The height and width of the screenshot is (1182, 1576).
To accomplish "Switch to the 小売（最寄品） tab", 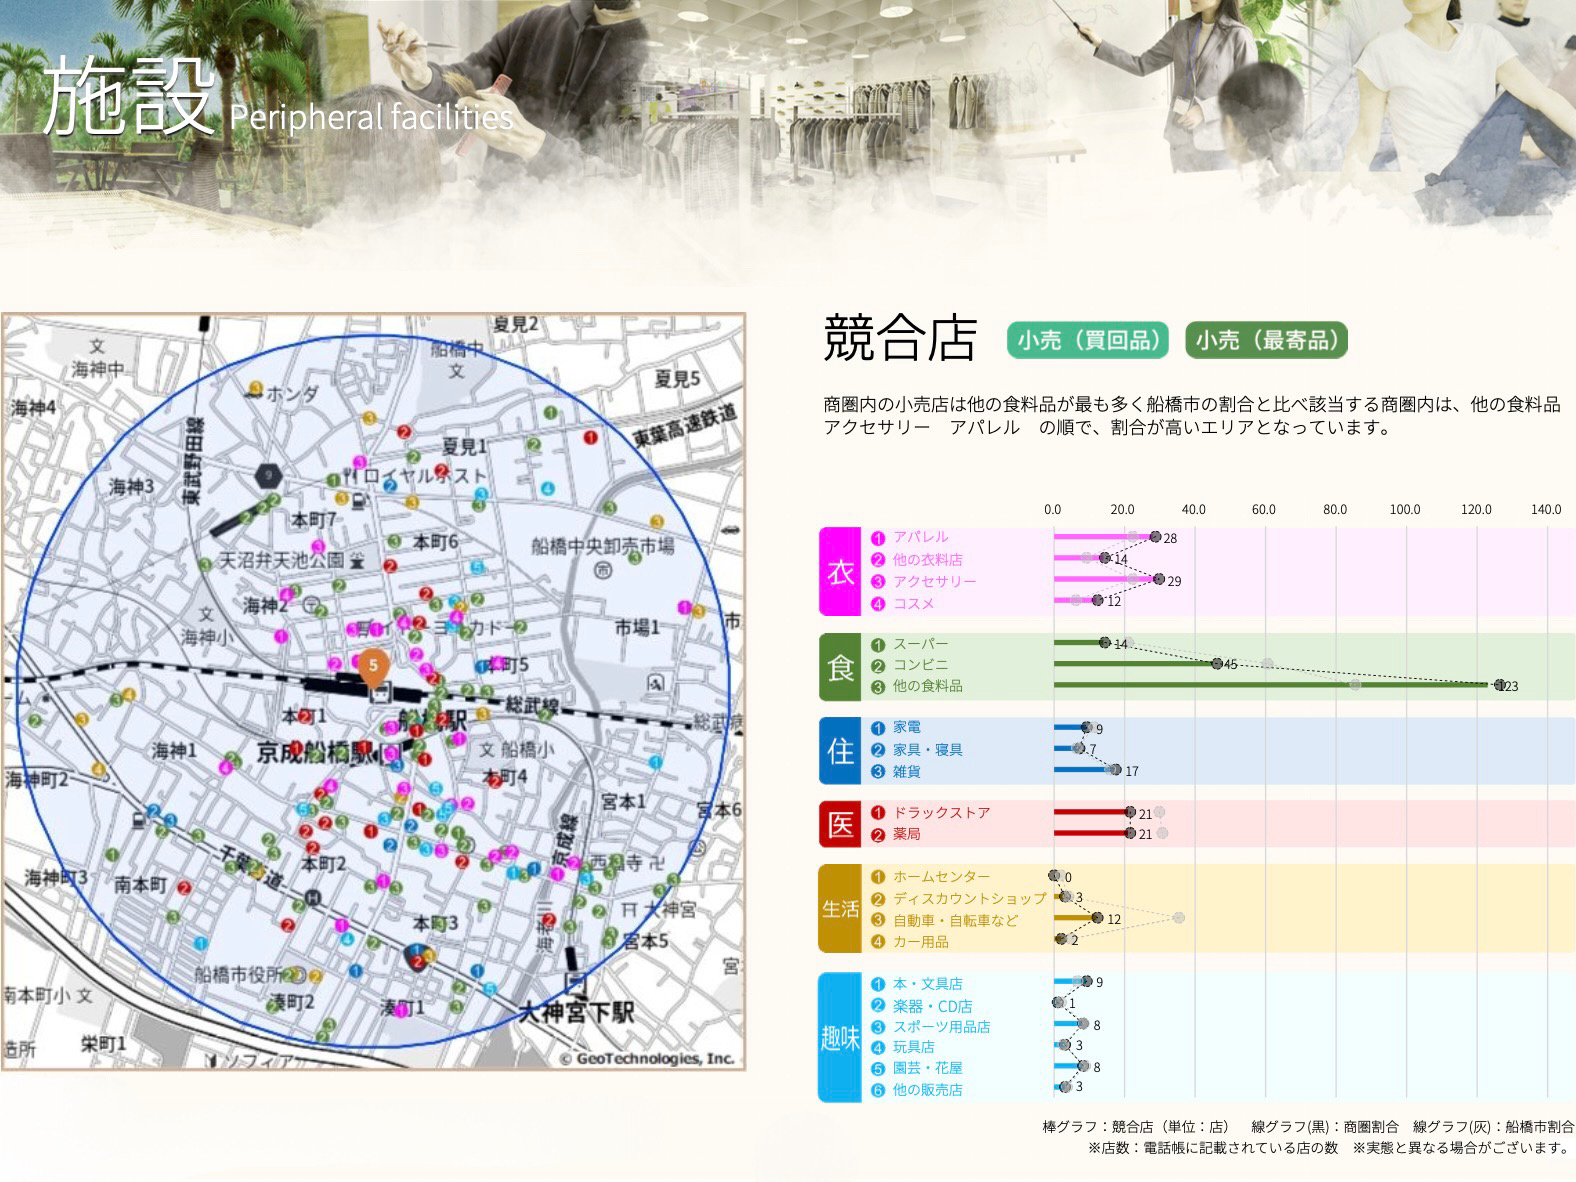I will pos(1266,340).
